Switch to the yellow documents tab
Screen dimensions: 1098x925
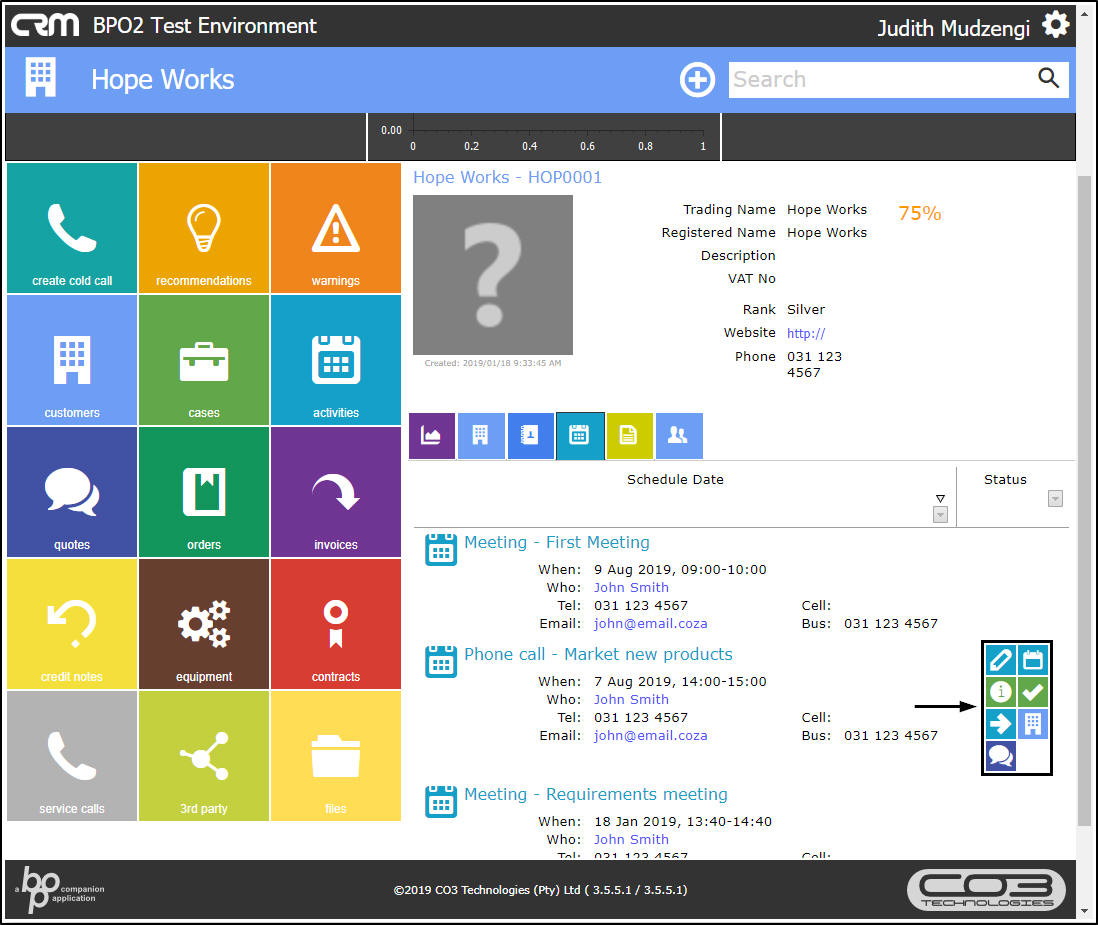tap(630, 436)
